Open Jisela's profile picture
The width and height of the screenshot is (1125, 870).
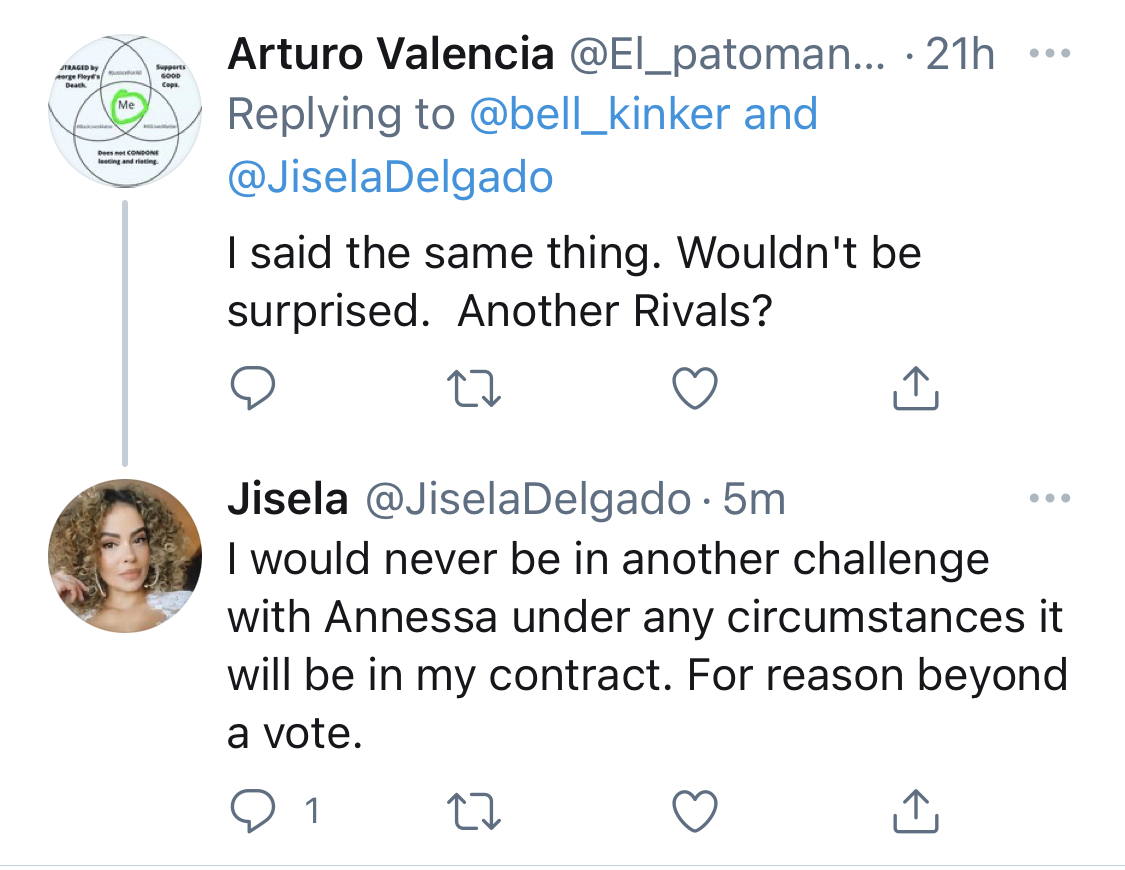(x=125, y=556)
